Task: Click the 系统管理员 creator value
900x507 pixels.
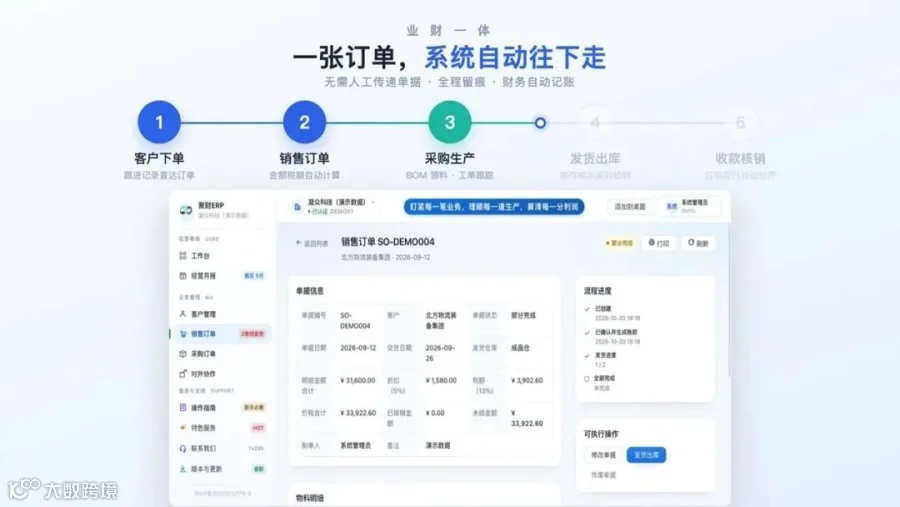Action: coord(355,446)
